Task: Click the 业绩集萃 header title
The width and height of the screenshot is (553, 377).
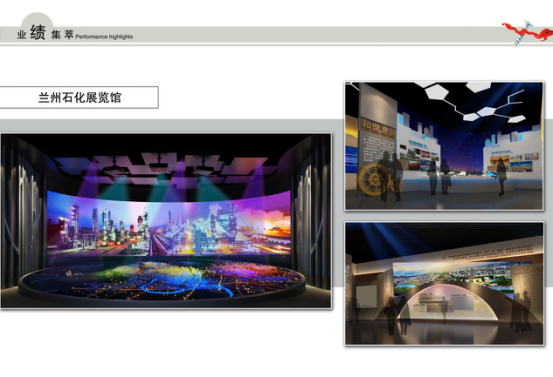Action: (45, 33)
